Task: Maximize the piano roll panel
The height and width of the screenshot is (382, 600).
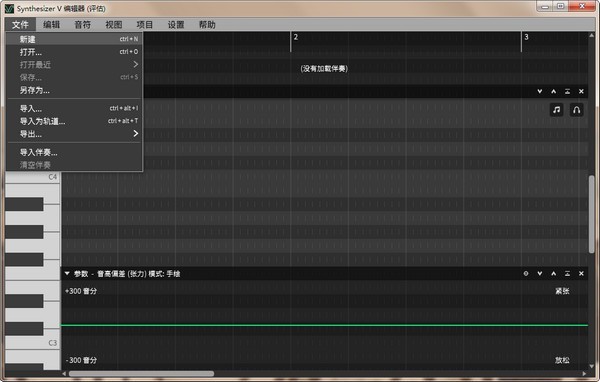Action: (x=567, y=91)
